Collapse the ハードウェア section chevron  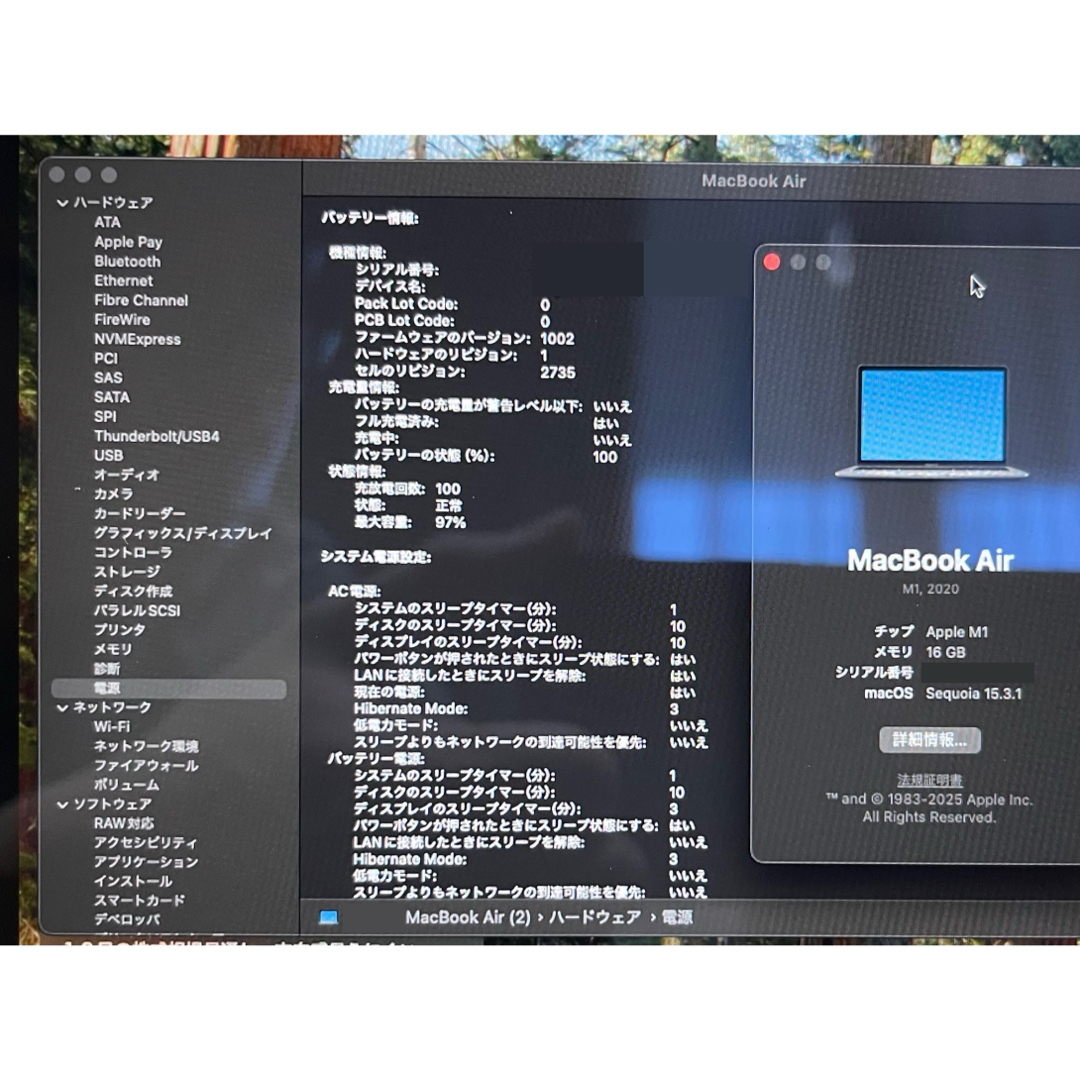coord(63,203)
